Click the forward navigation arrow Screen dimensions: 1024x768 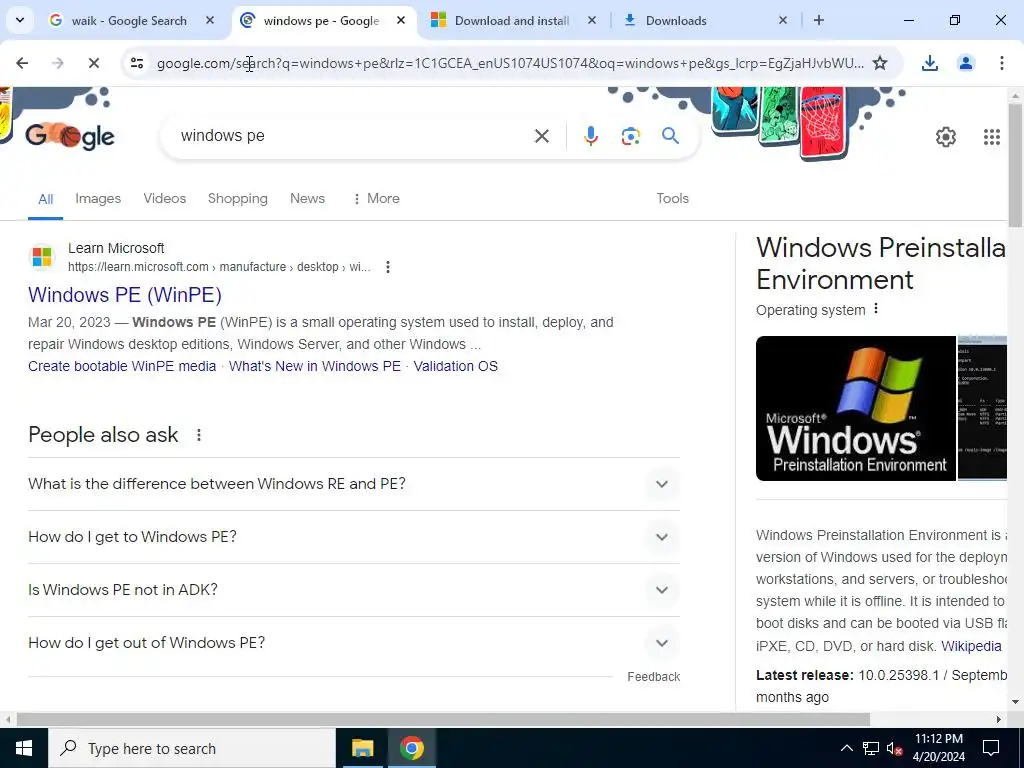tap(57, 63)
